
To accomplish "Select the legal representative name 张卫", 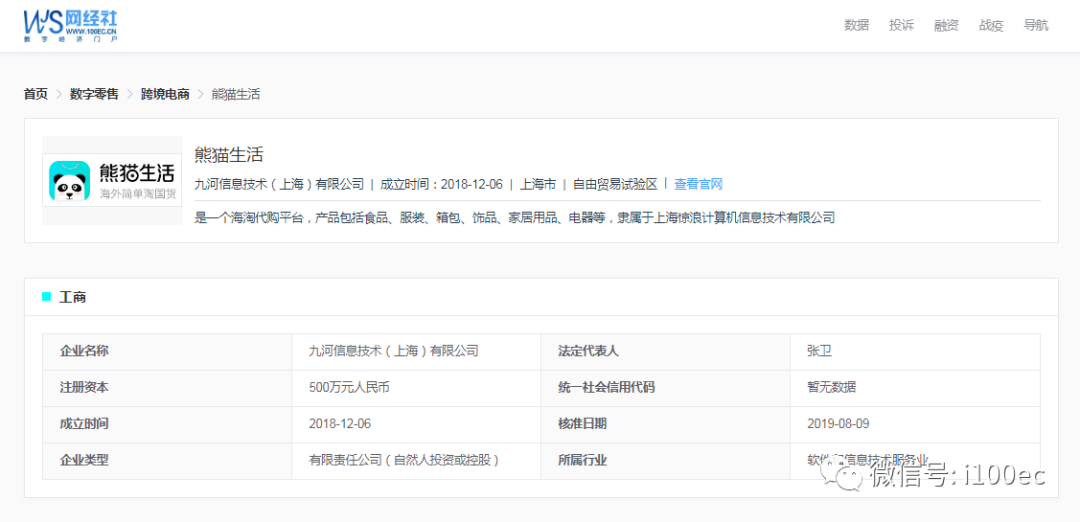I will click(819, 351).
